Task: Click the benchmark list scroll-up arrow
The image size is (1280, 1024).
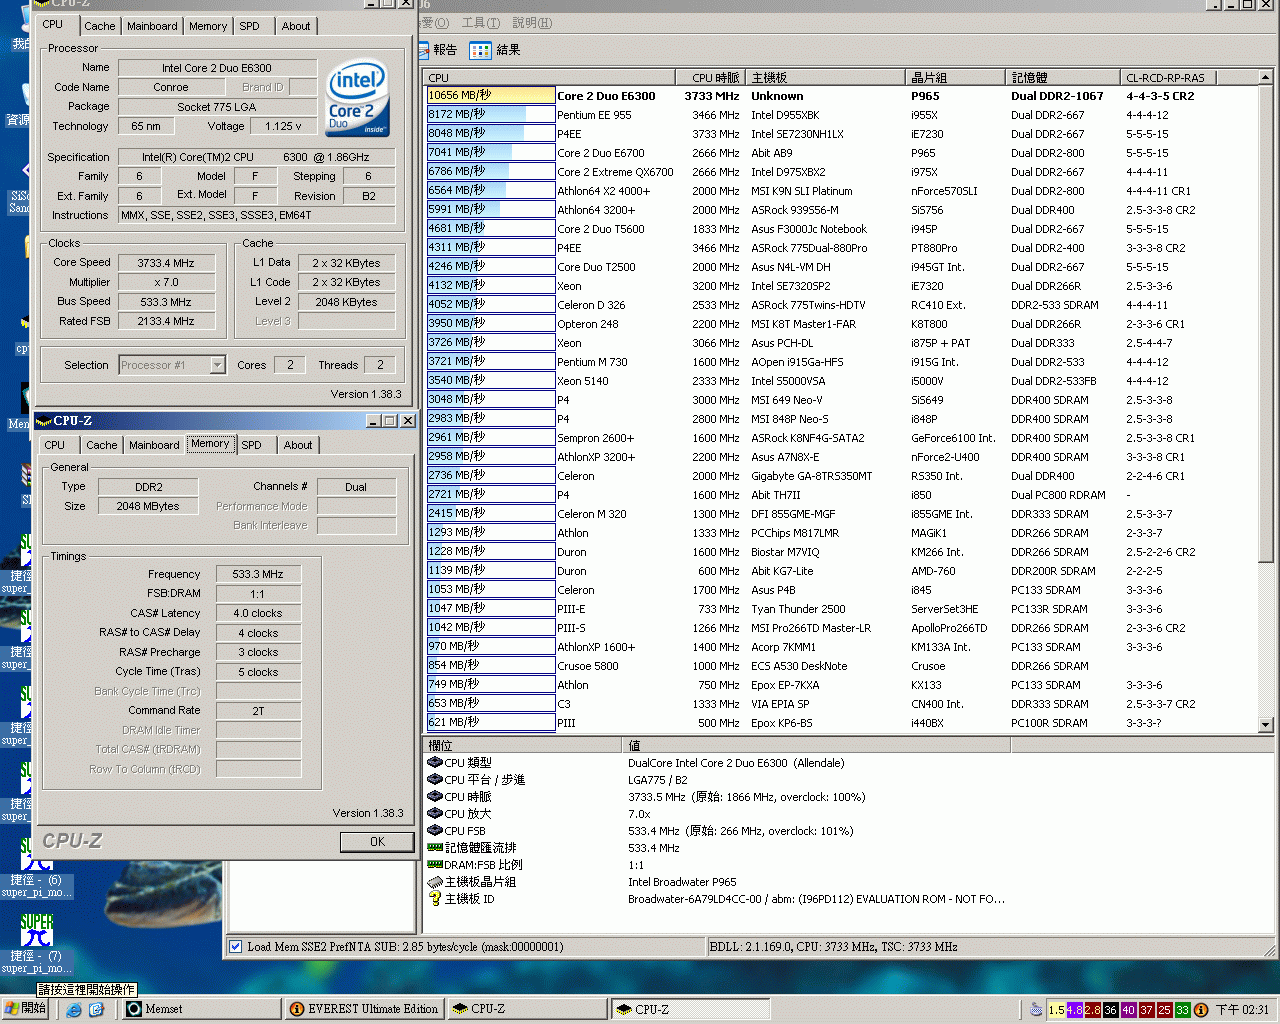Action: pos(1266,77)
